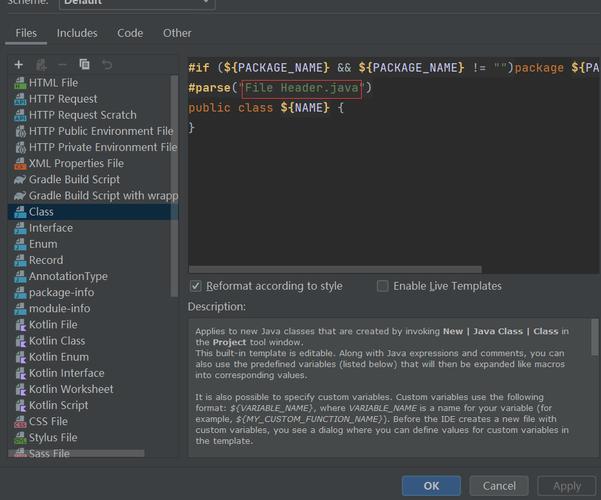
Task: Click the Gradle Build Script with wrapper icon
Action: (x=20, y=196)
